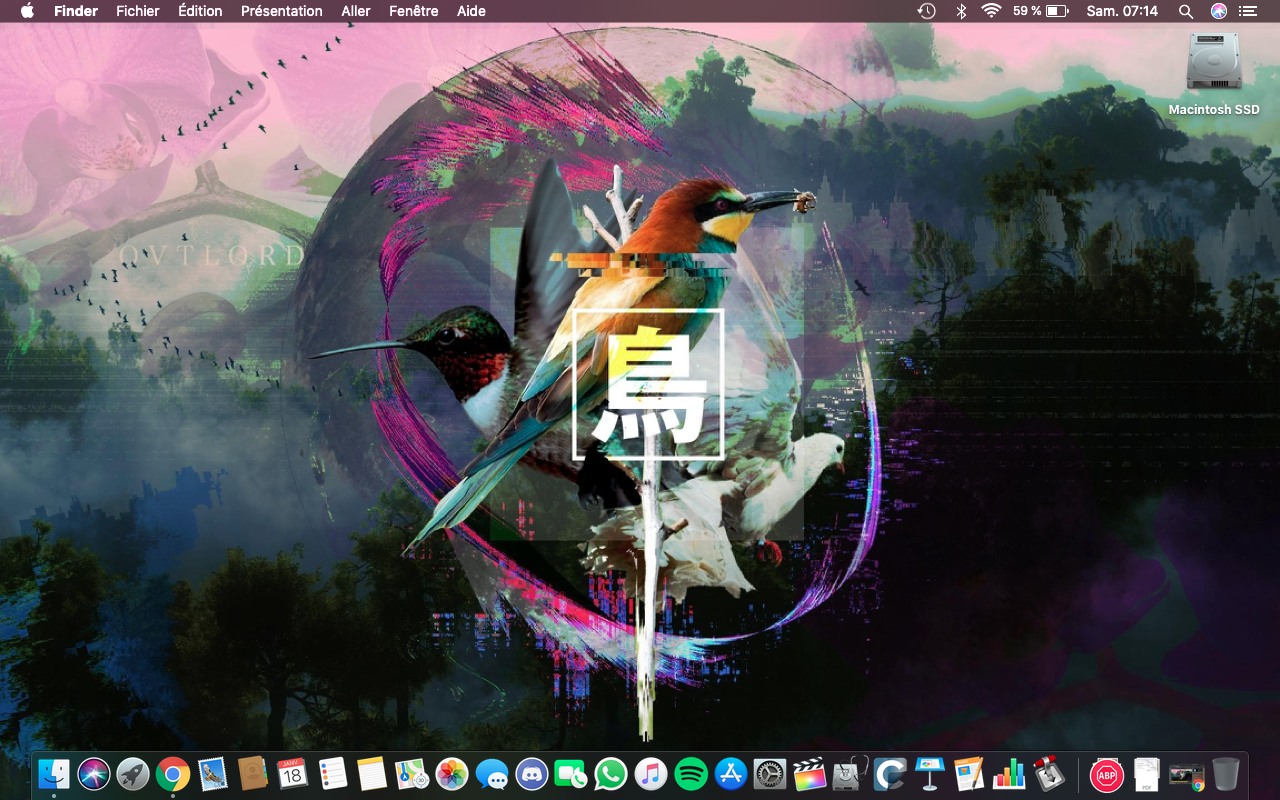Viewport: 1280px width, 800px height.
Task: Open Calendar showing 18
Action: click(x=292, y=773)
